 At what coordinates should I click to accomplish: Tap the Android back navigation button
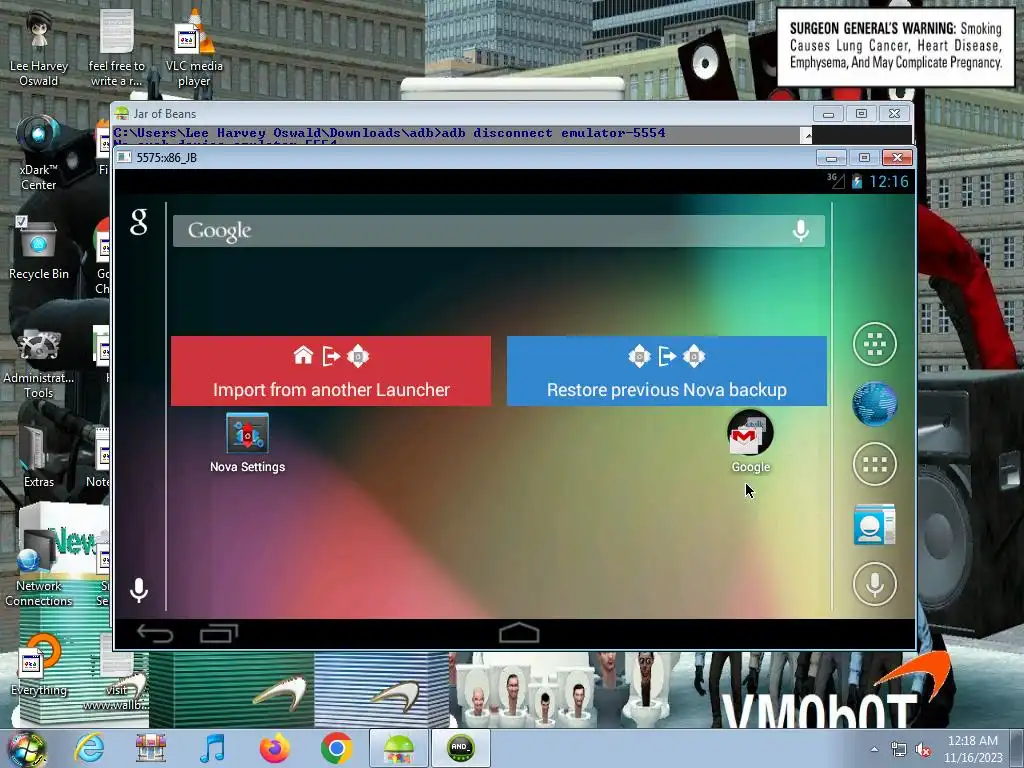155,633
